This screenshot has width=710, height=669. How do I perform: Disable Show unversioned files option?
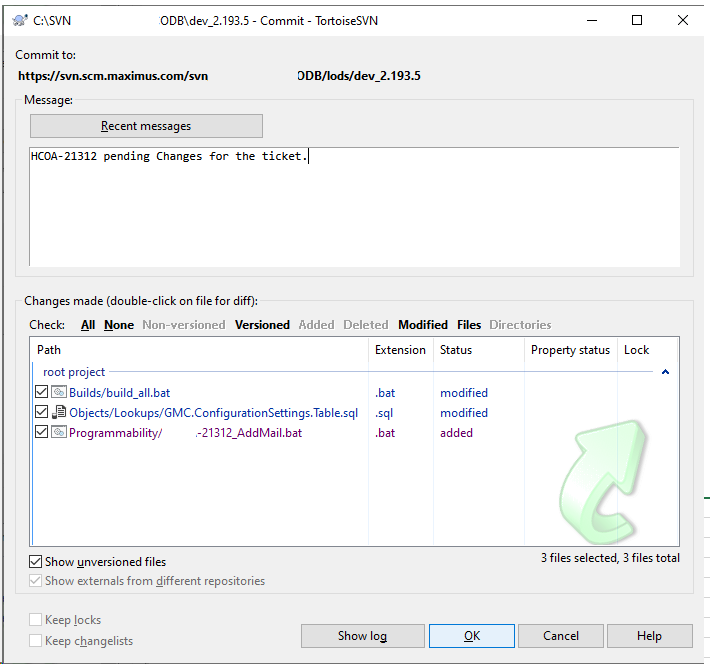tap(36, 562)
